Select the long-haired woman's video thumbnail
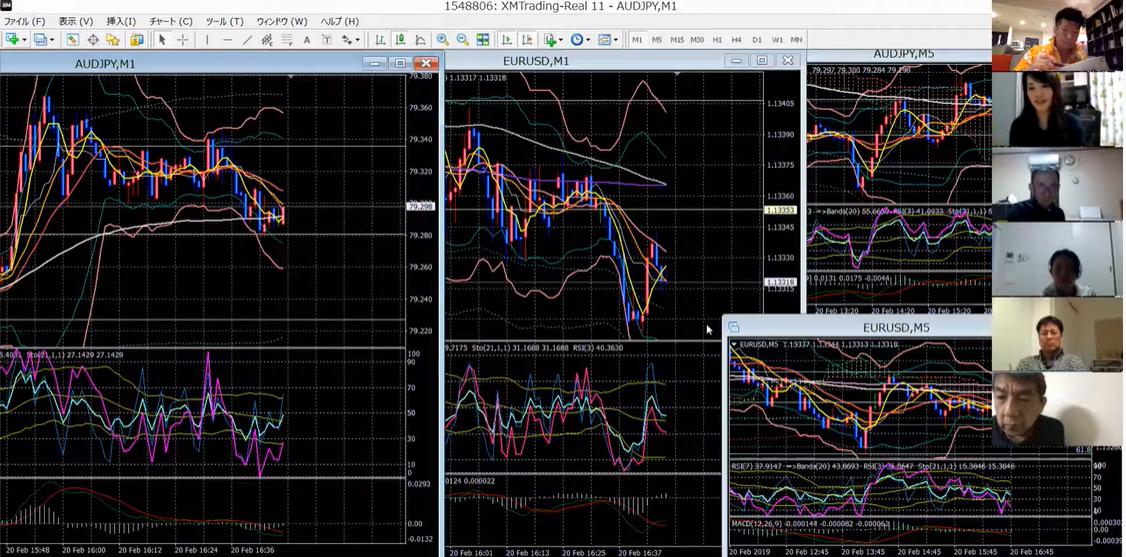Viewport: 1126px width, 557px height. (x=1058, y=110)
